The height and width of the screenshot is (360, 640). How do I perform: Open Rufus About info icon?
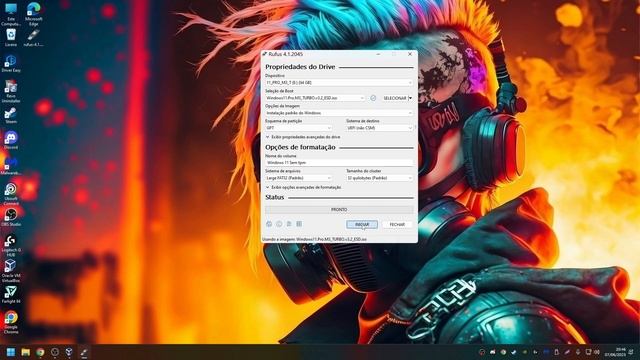[x=279, y=224]
